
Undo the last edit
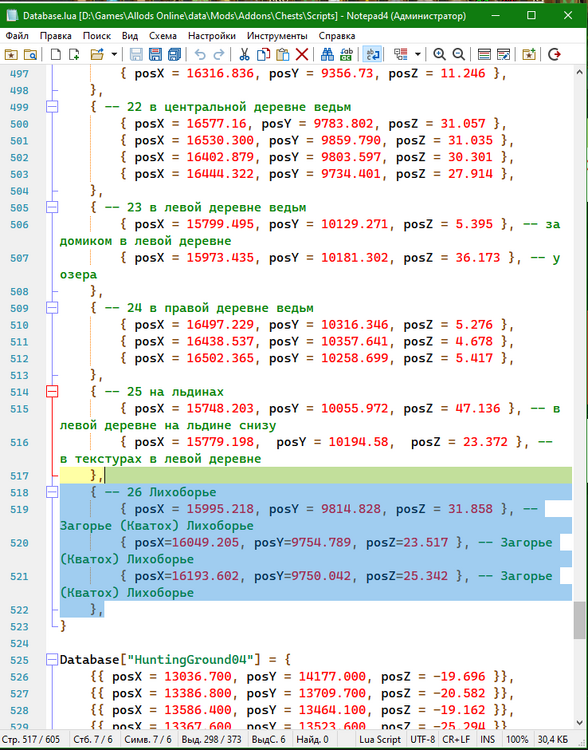pos(200,55)
